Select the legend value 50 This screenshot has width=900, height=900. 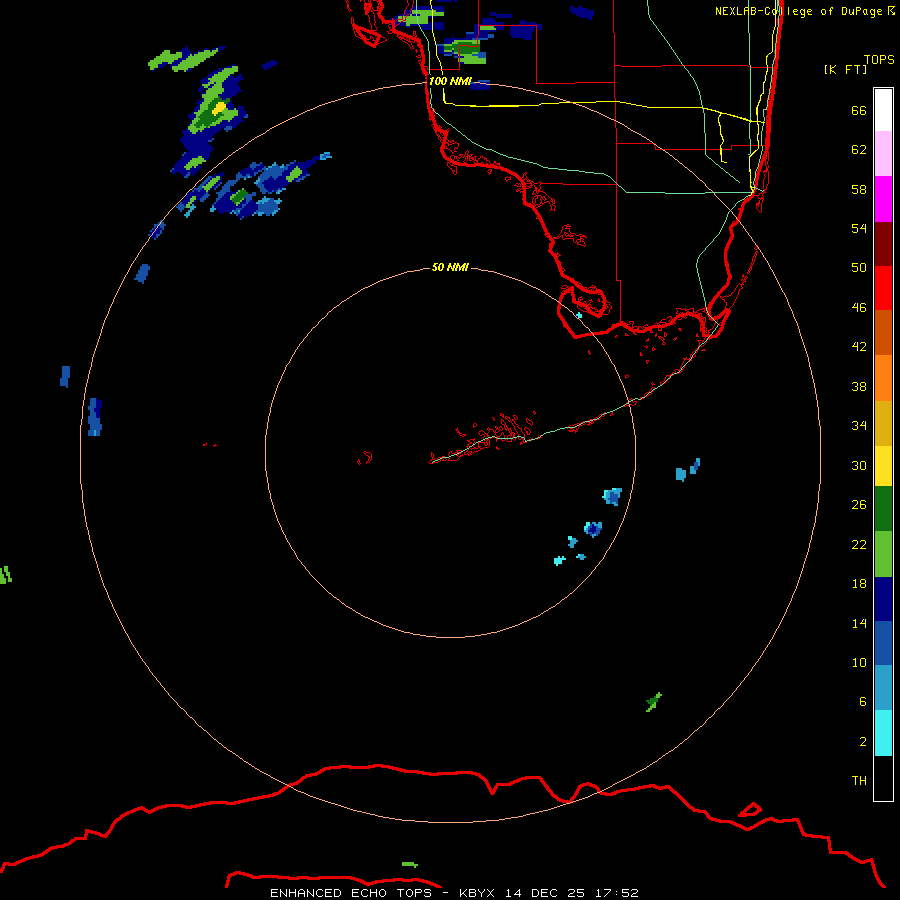pyautogui.click(x=859, y=268)
